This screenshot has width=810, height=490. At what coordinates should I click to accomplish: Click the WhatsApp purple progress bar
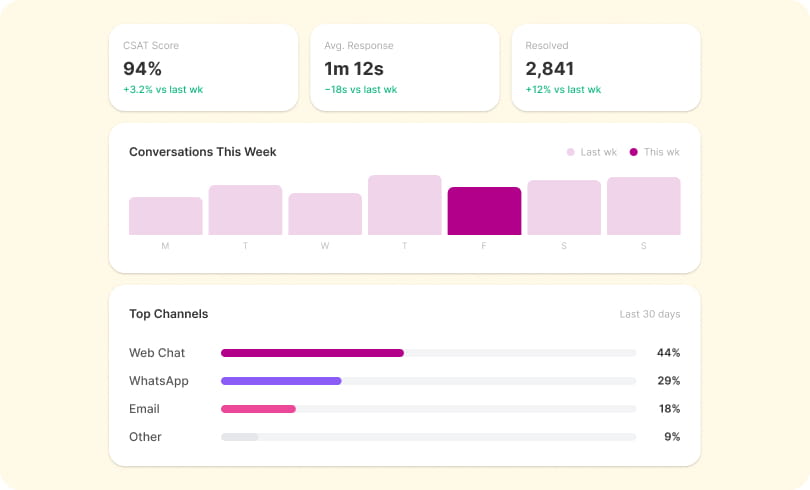tap(281, 381)
